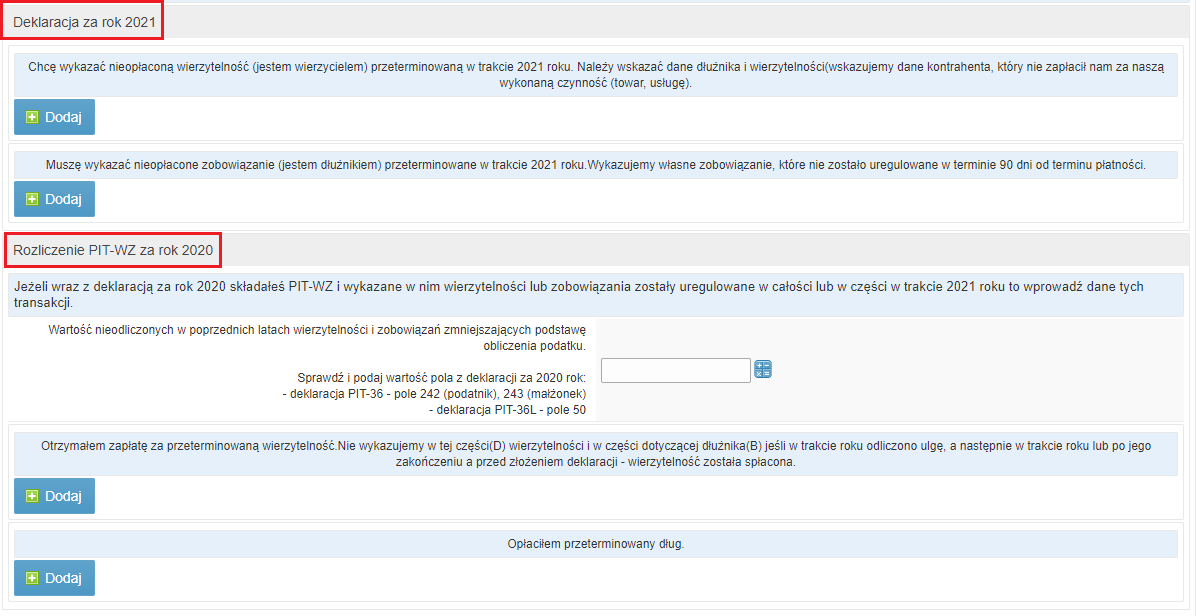The height and width of the screenshot is (616, 1196).
Task: Click Dodaj under the unpaid liability (dłużnik) note
Action: (54, 199)
